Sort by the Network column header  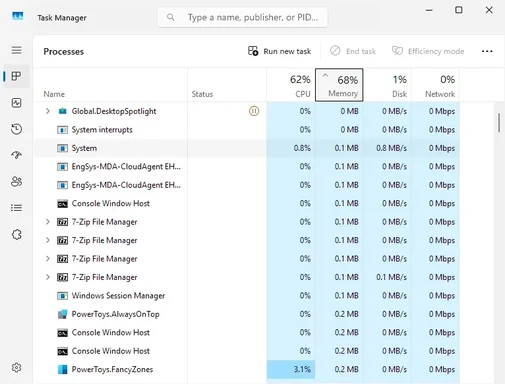point(435,85)
